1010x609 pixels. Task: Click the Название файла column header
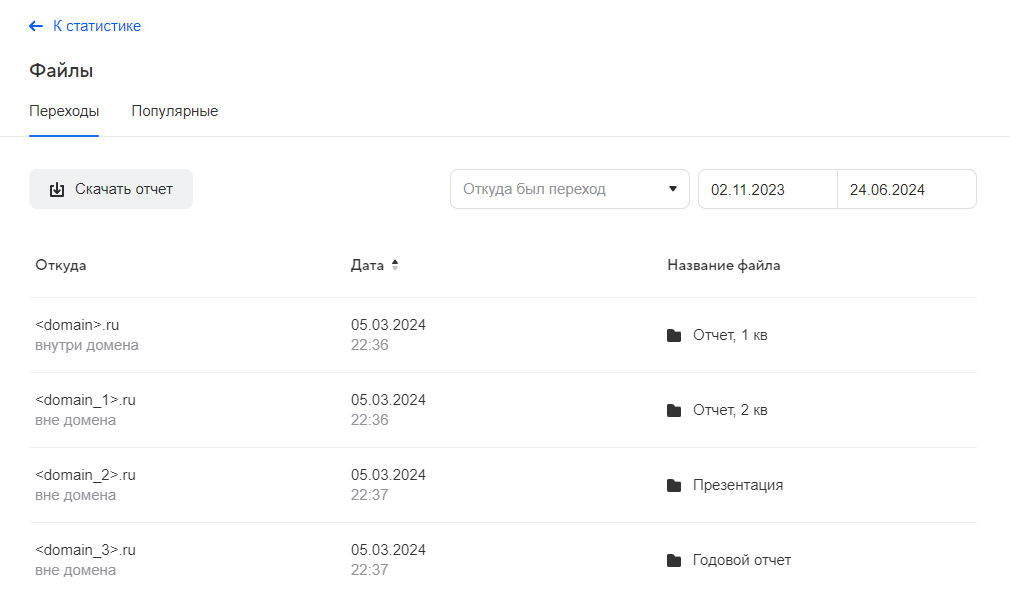pos(724,265)
